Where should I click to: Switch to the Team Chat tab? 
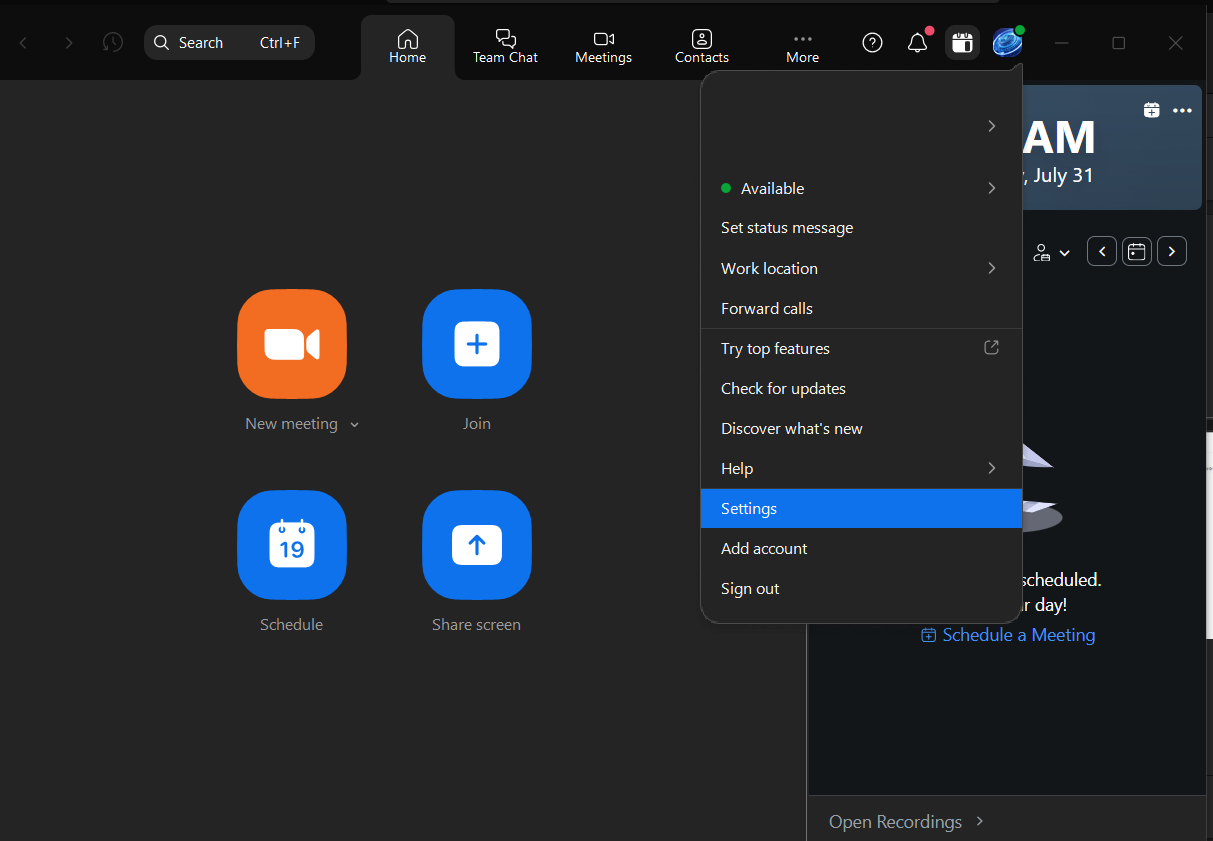click(505, 46)
